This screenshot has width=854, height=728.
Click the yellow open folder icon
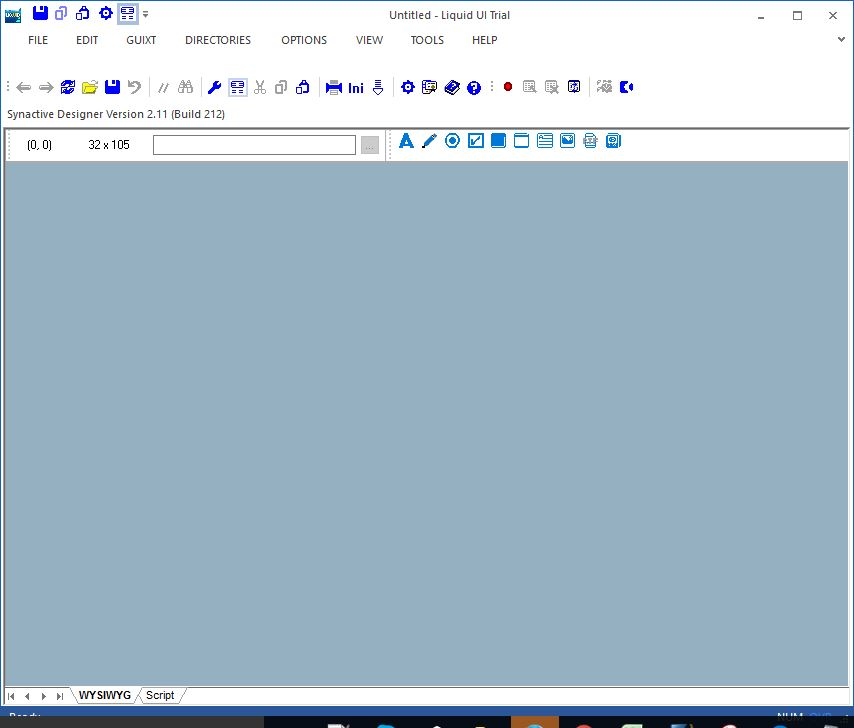pyautogui.click(x=90, y=87)
